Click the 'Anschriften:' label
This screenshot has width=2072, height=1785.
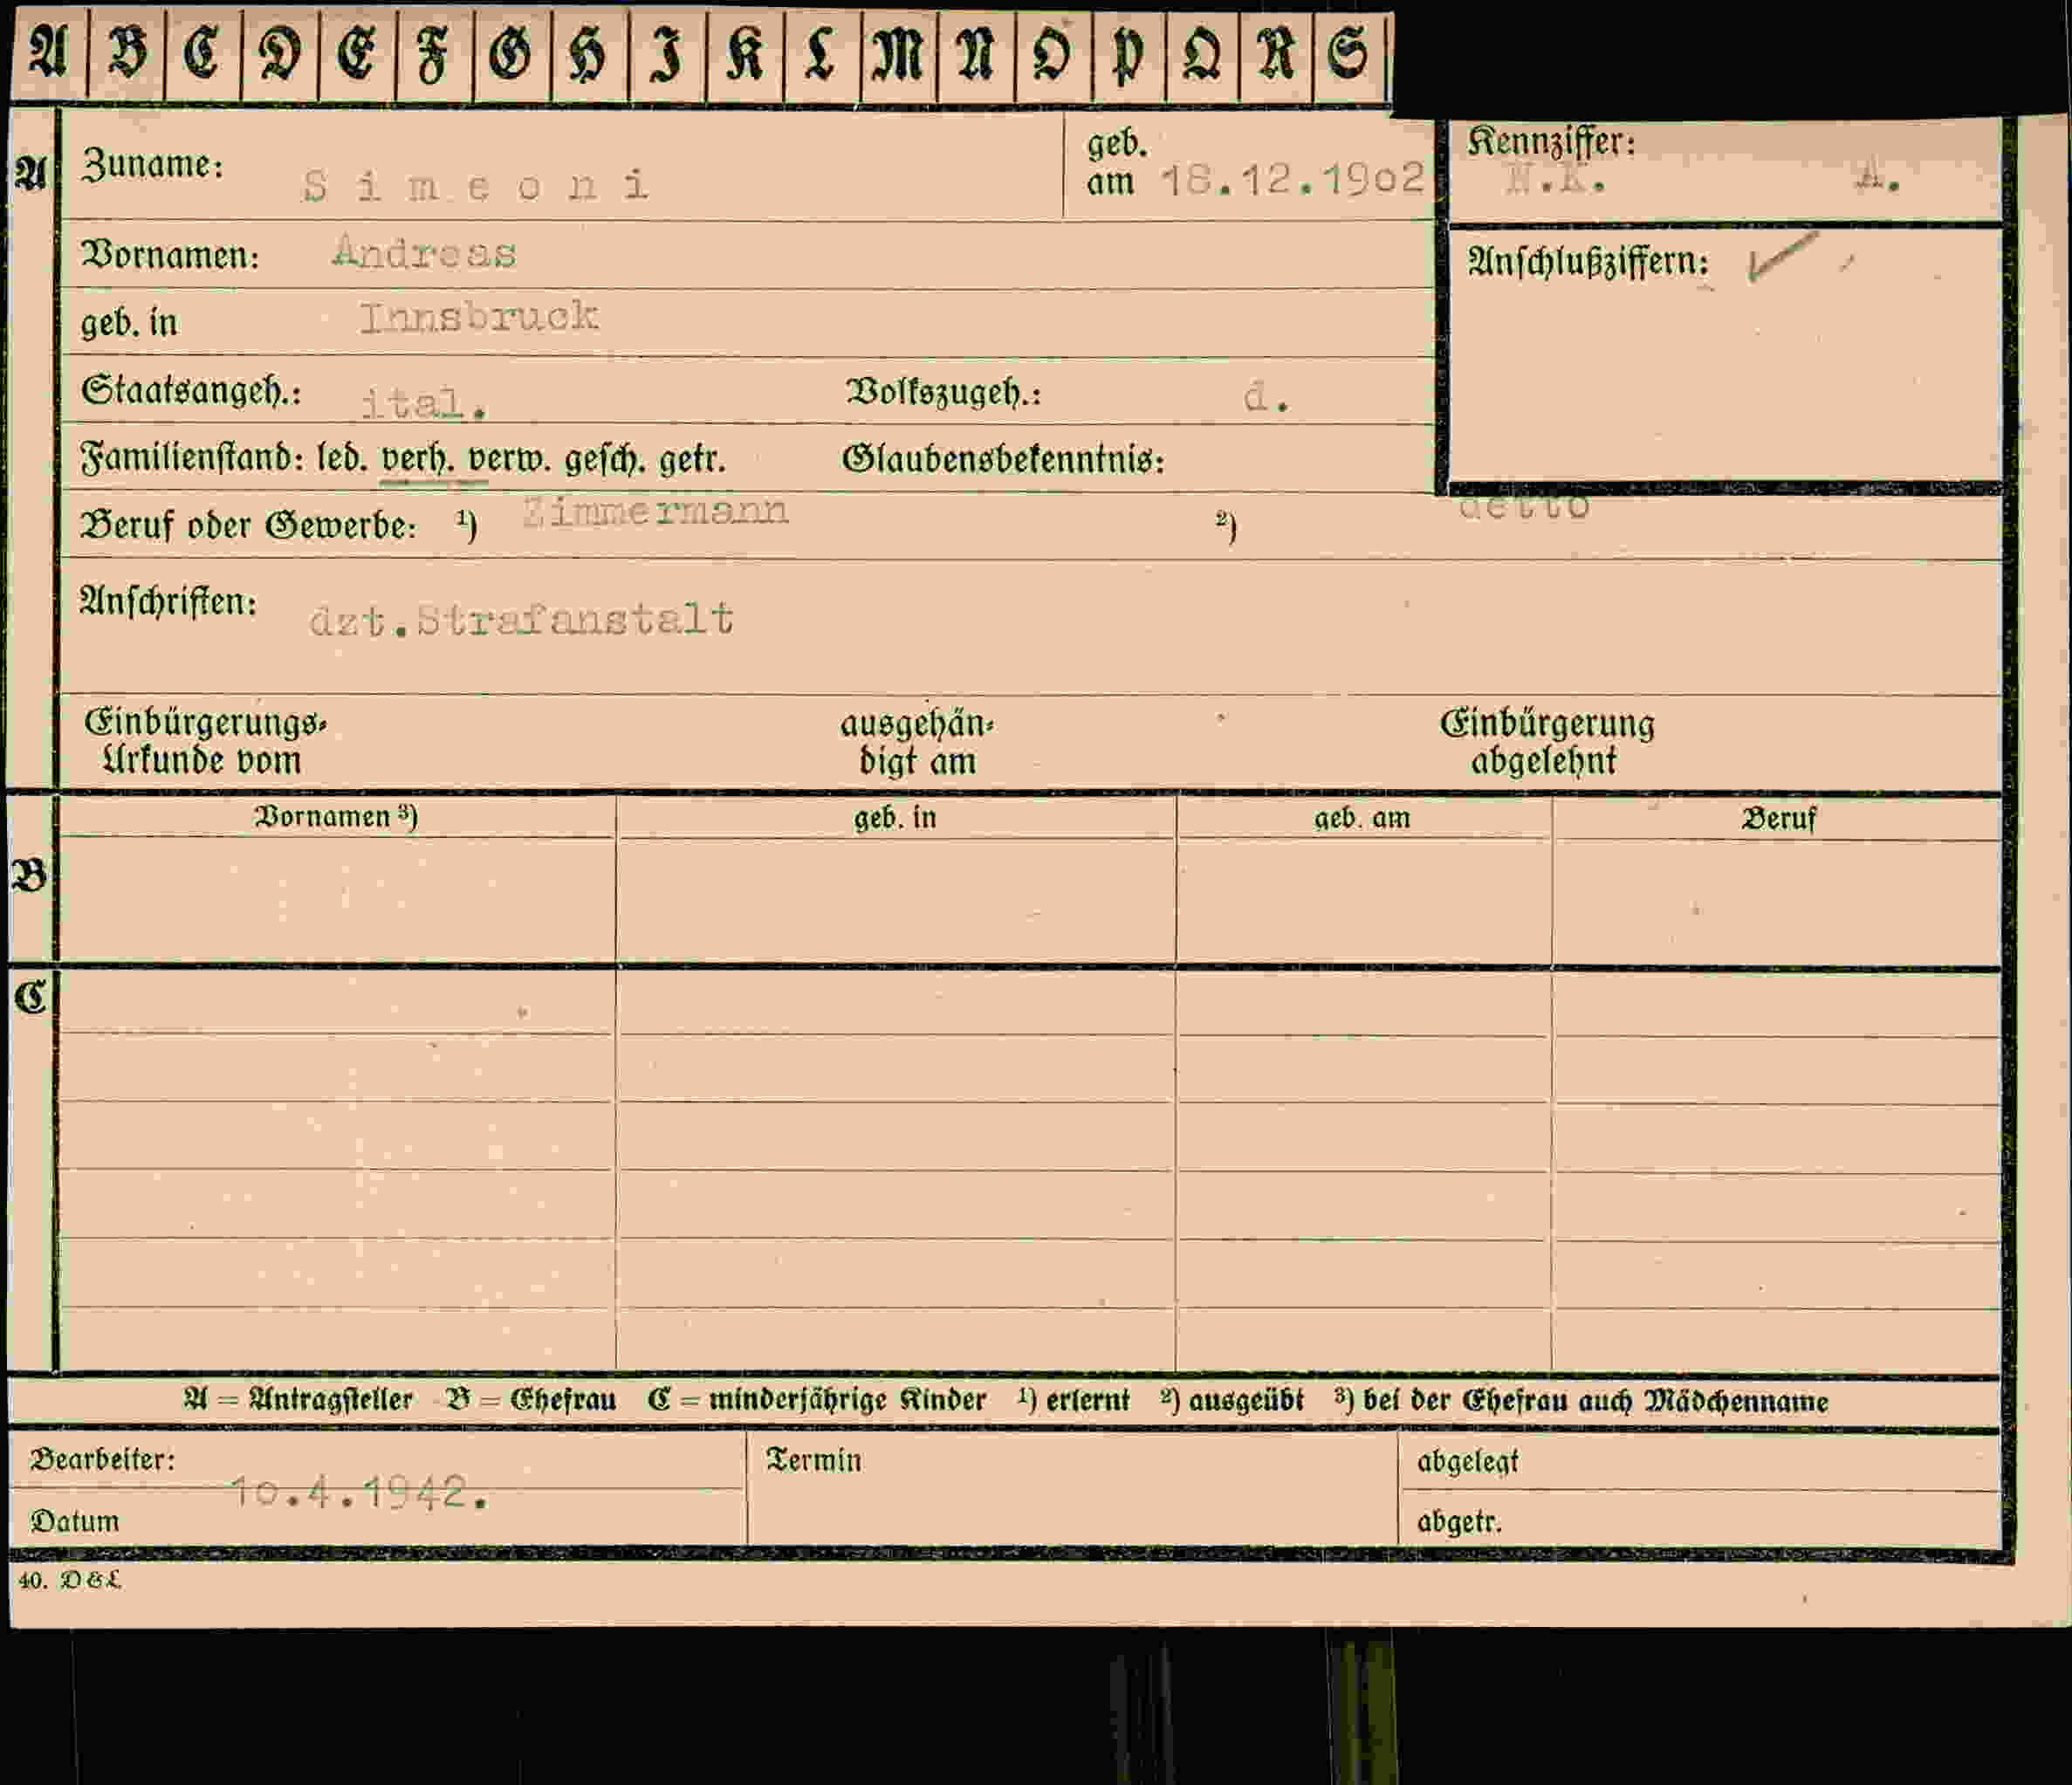click(168, 601)
